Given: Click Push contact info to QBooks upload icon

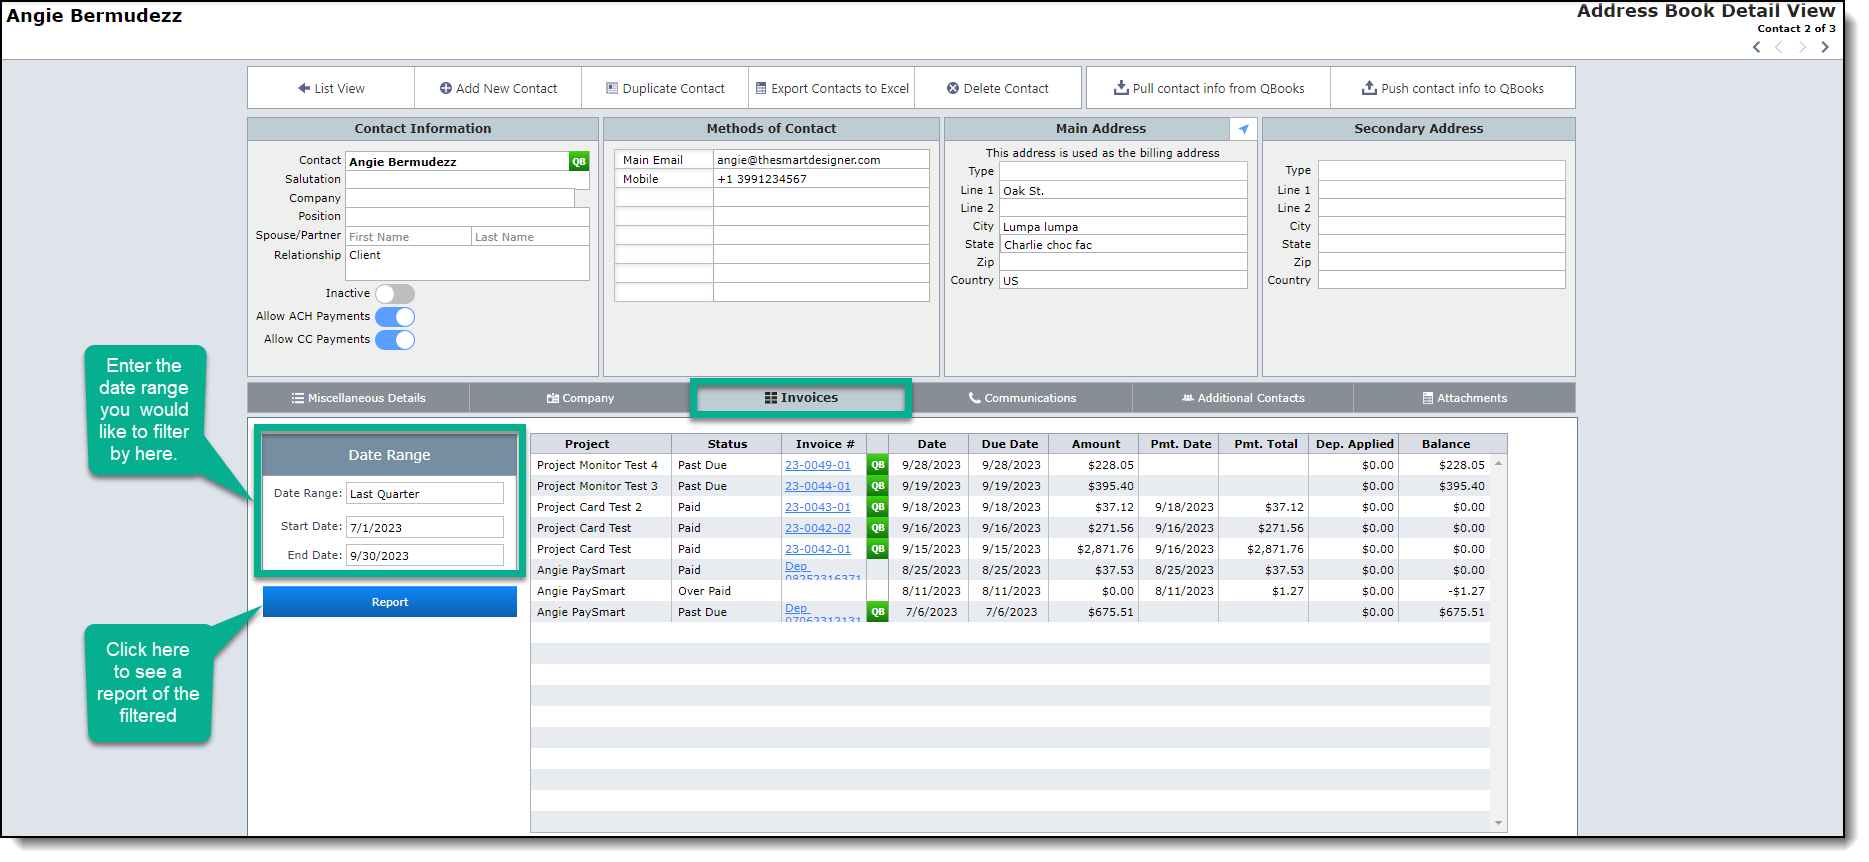Looking at the screenshot, I should point(1369,88).
